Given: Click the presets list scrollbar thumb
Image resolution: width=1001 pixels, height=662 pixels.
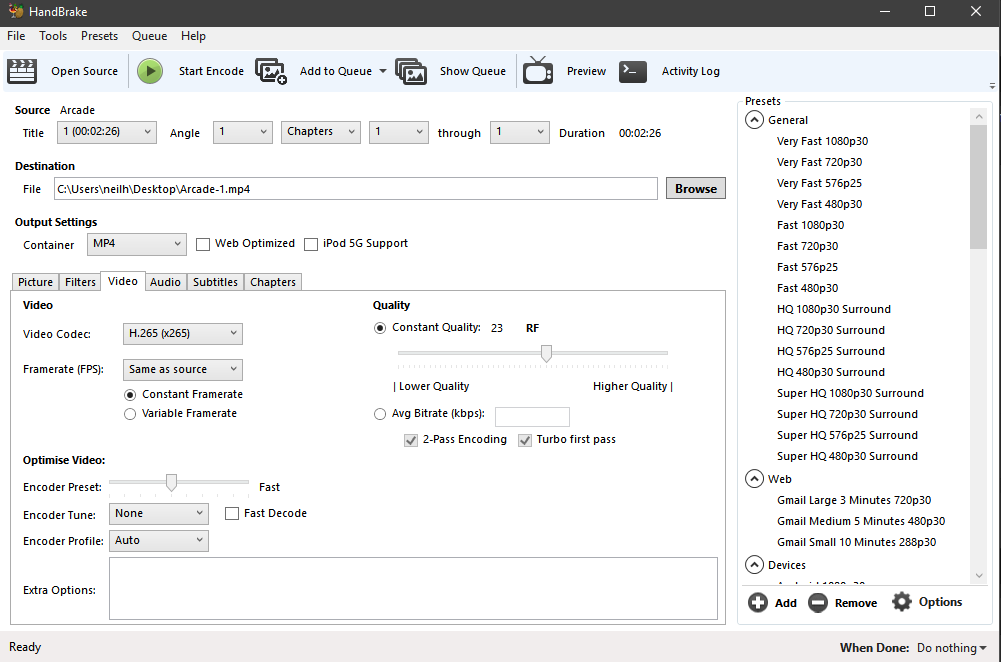Looking at the screenshot, I should [978, 186].
